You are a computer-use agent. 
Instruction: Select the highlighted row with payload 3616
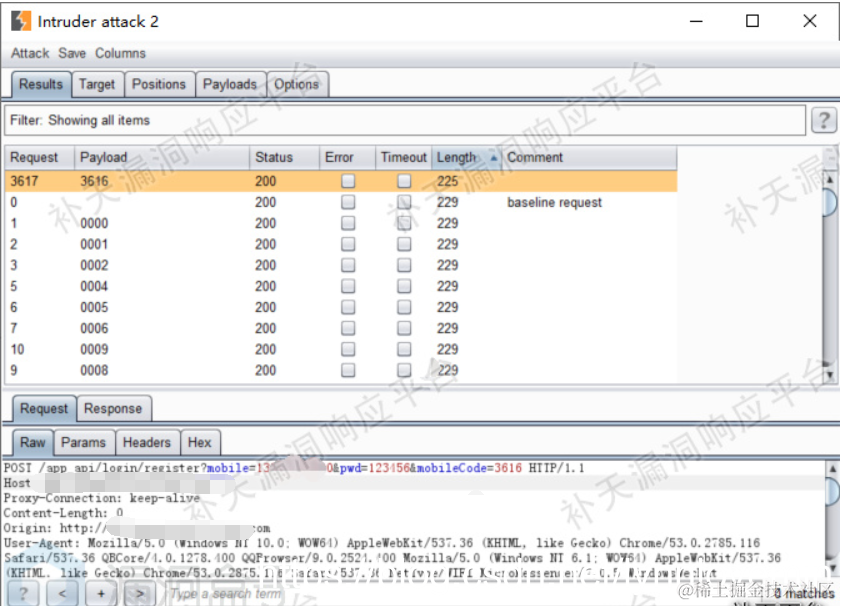(x=341, y=181)
